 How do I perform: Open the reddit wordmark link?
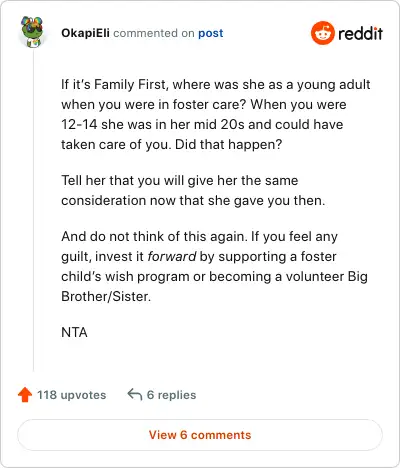click(x=360, y=33)
